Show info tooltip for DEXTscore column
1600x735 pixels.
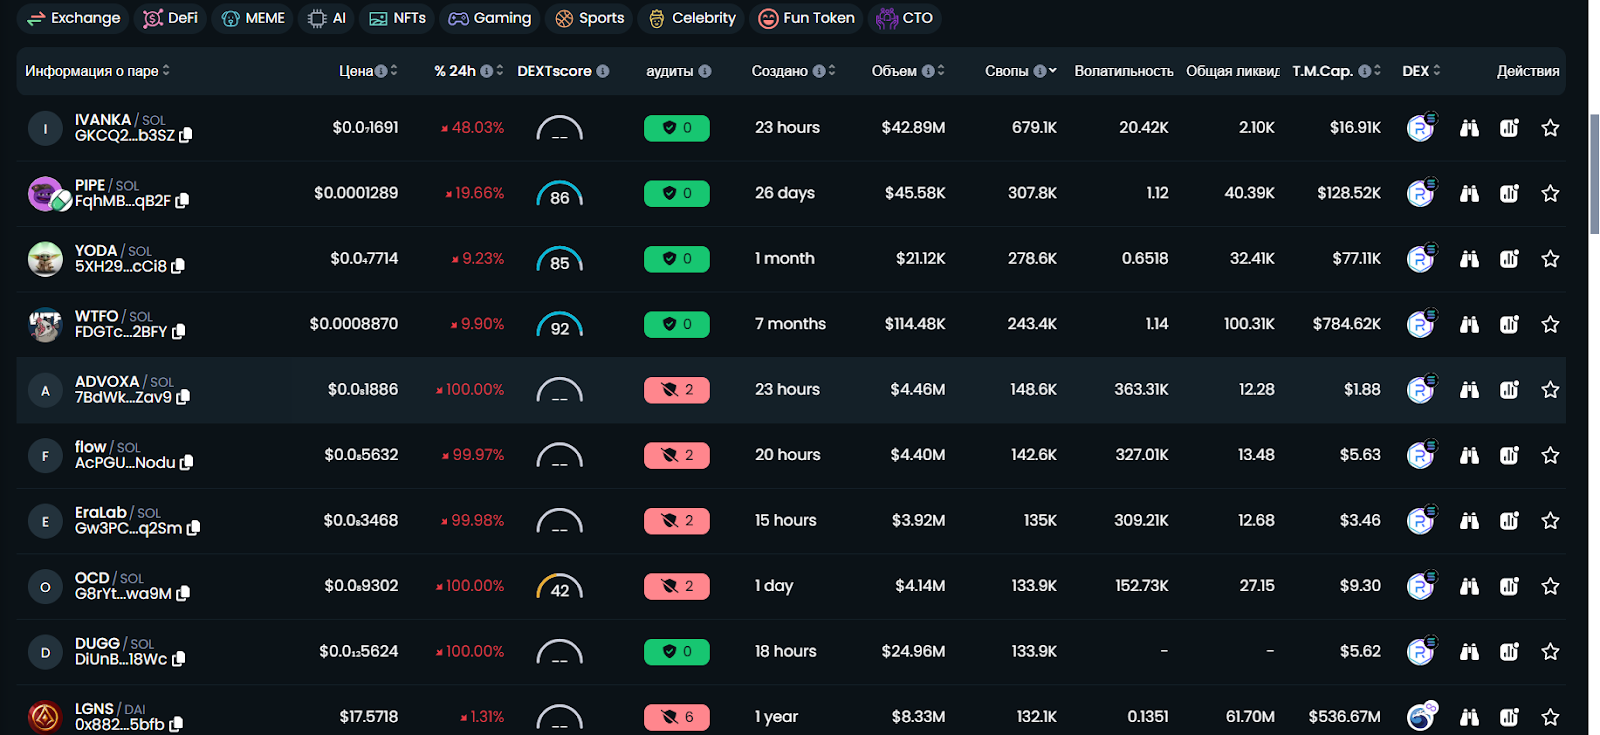click(603, 71)
